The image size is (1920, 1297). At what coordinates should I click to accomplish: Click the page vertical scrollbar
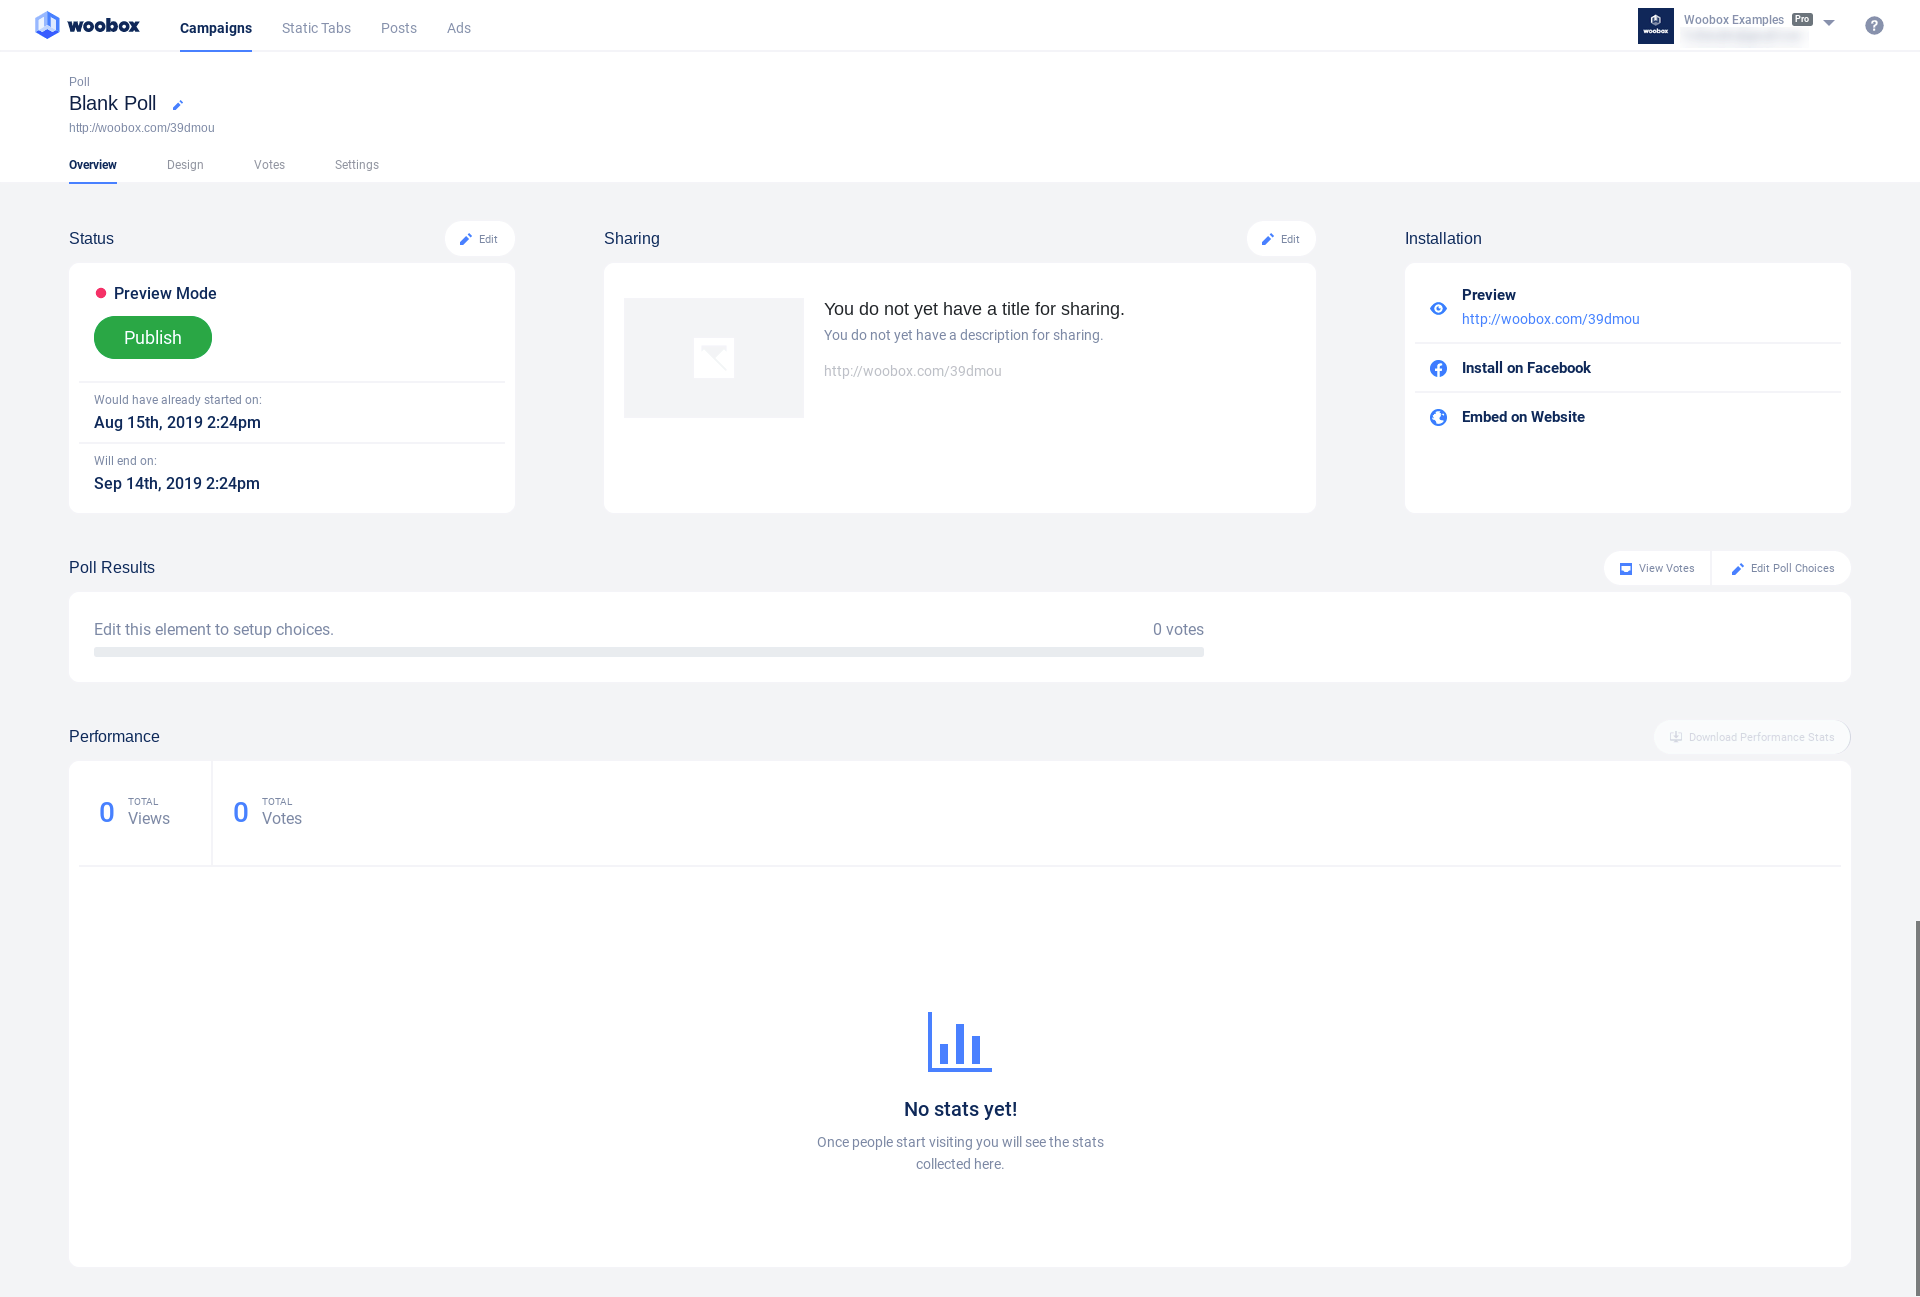(1916, 1108)
